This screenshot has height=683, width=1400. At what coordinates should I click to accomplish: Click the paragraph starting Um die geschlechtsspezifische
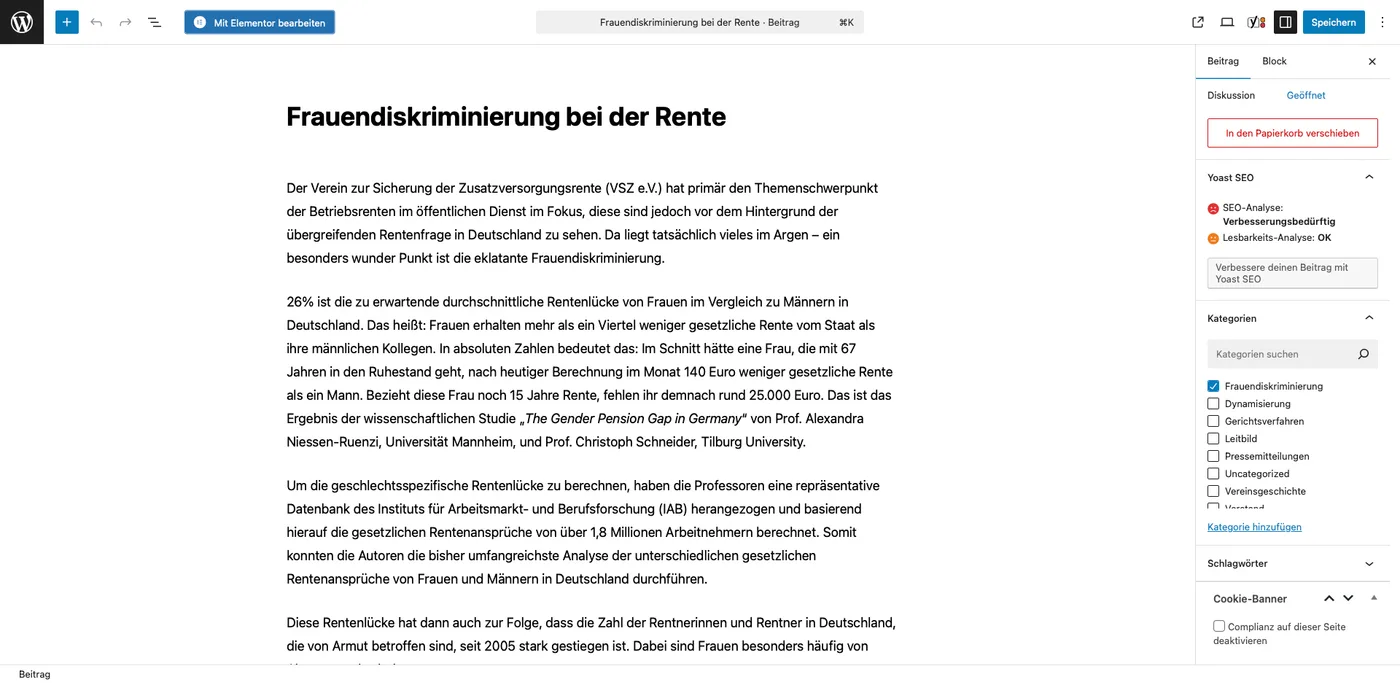(x=590, y=532)
